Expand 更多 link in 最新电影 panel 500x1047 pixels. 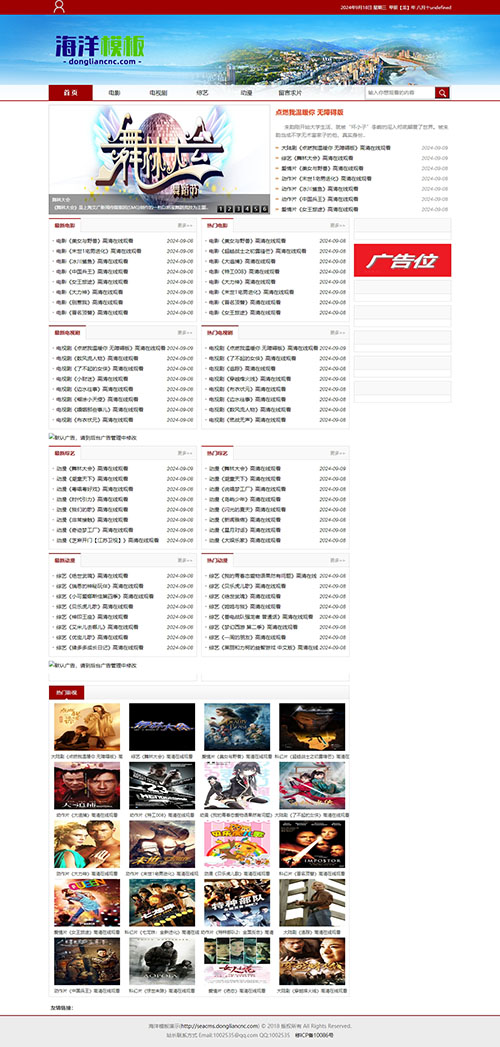(184, 225)
